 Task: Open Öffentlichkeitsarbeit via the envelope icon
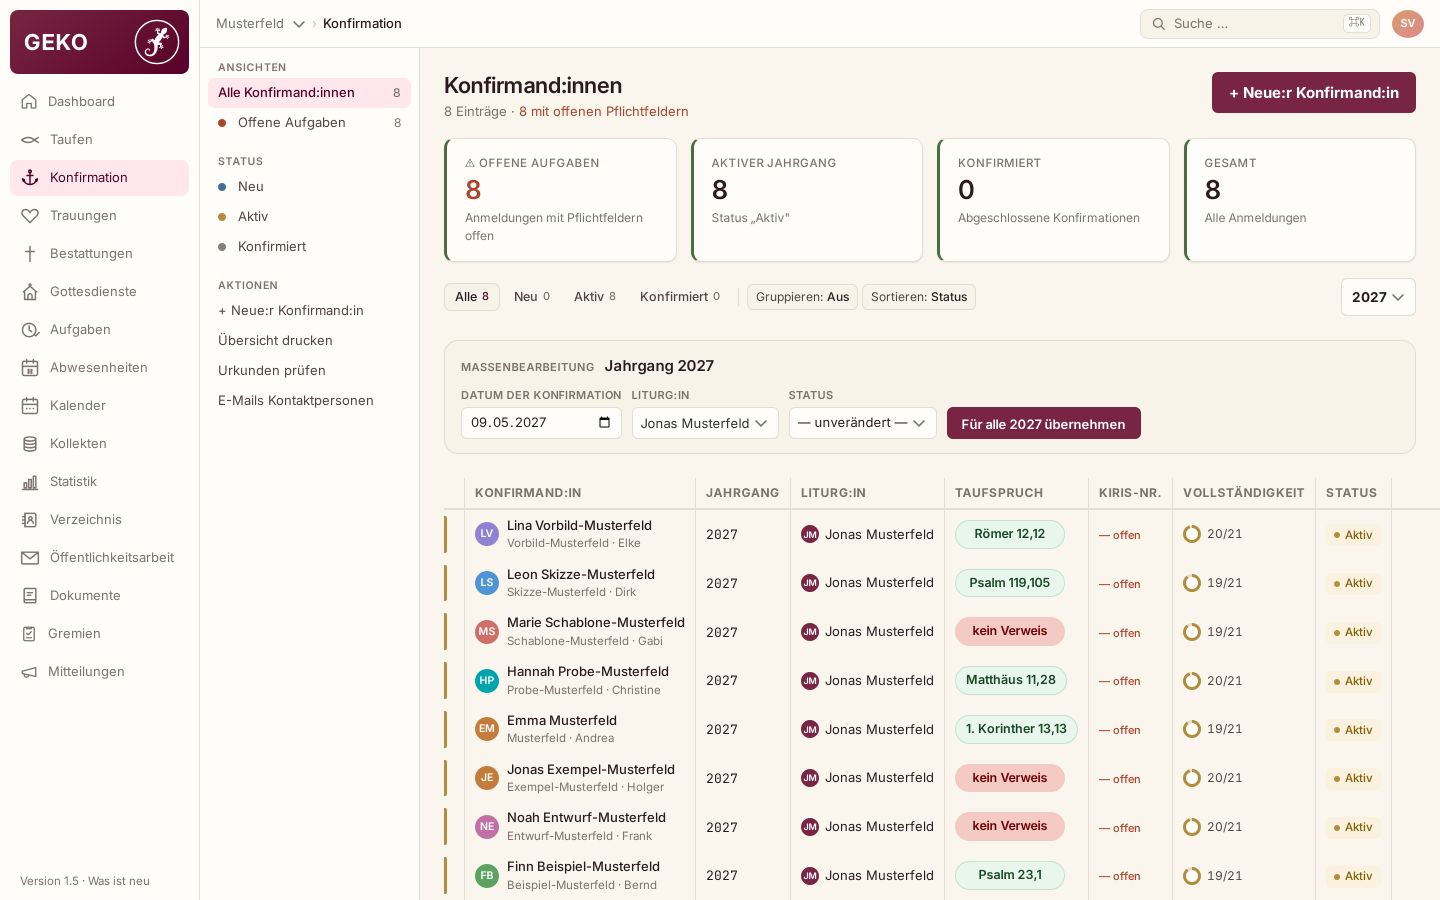(x=30, y=558)
